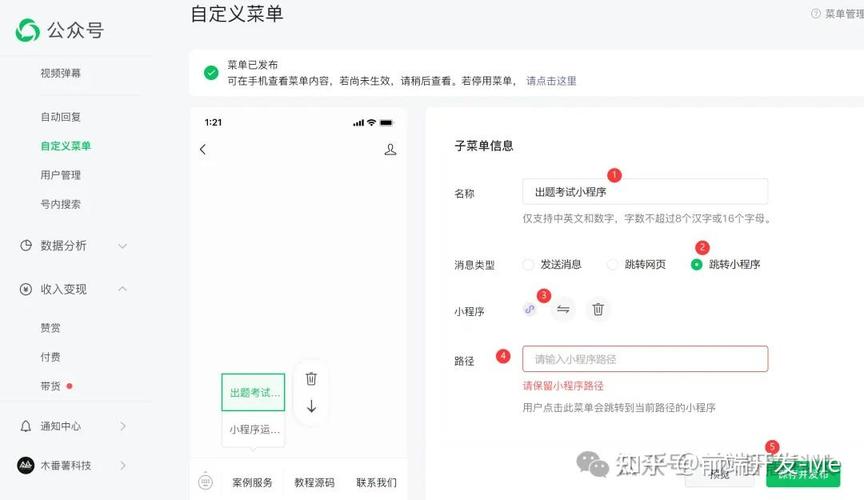Move submenu down with arrow icon
Screen dimensions: 864x500
[x=311, y=406]
